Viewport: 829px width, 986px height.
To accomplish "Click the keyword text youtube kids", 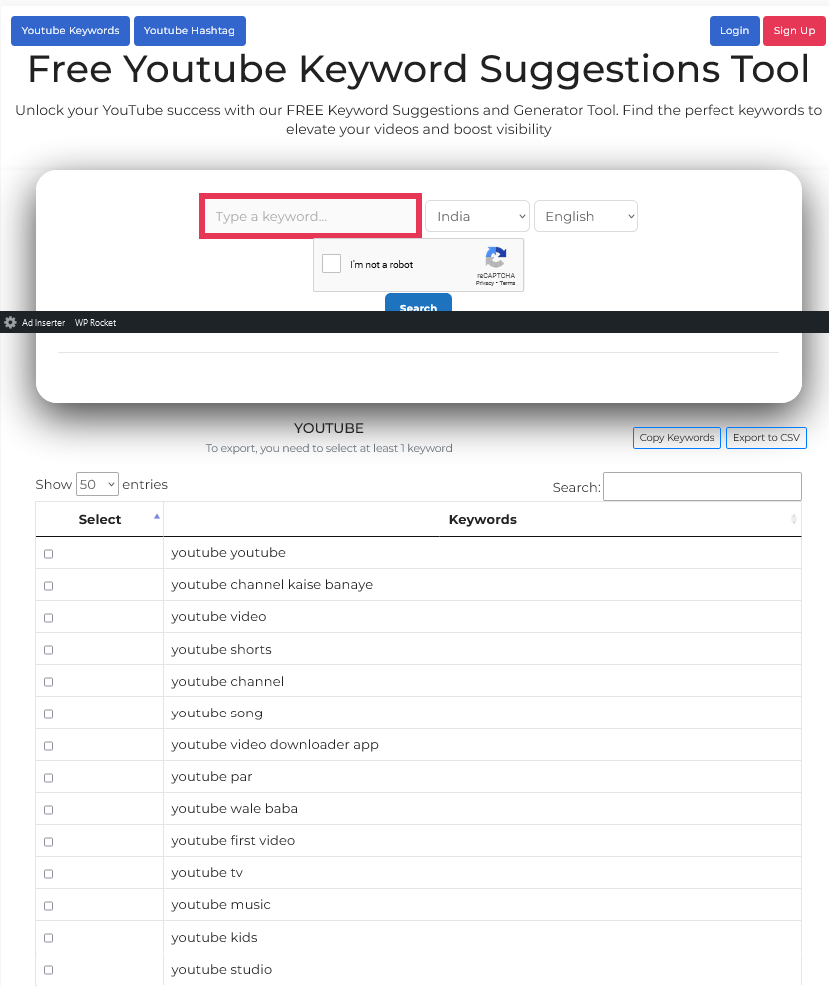I will [214, 938].
